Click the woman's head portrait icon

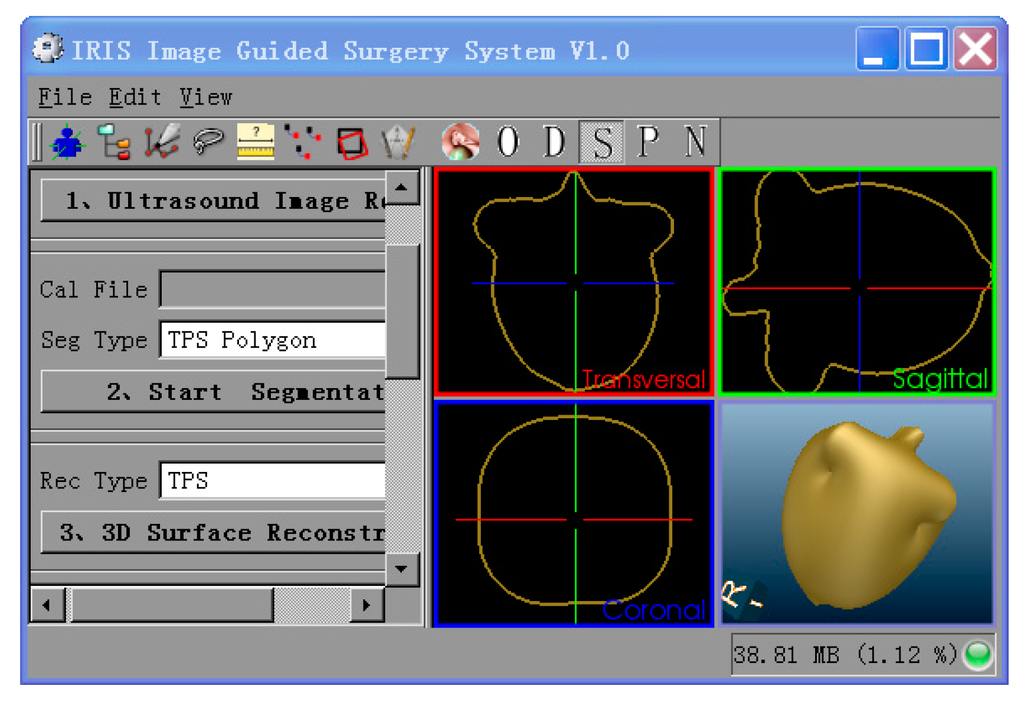pyautogui.click(x=460, y=143)
